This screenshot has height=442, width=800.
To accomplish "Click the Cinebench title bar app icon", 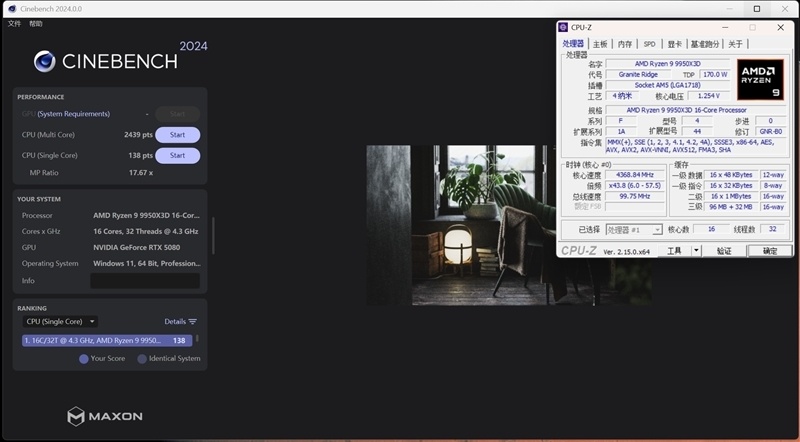I will [x=12, y=9].
